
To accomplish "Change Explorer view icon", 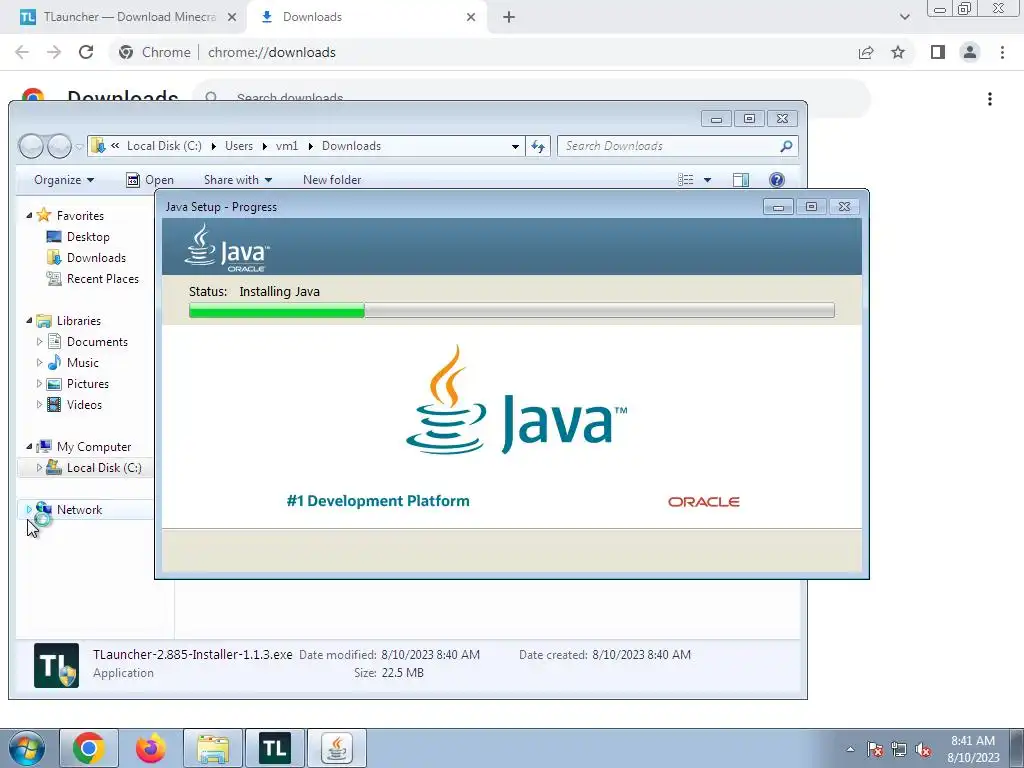I will [686, 180].
